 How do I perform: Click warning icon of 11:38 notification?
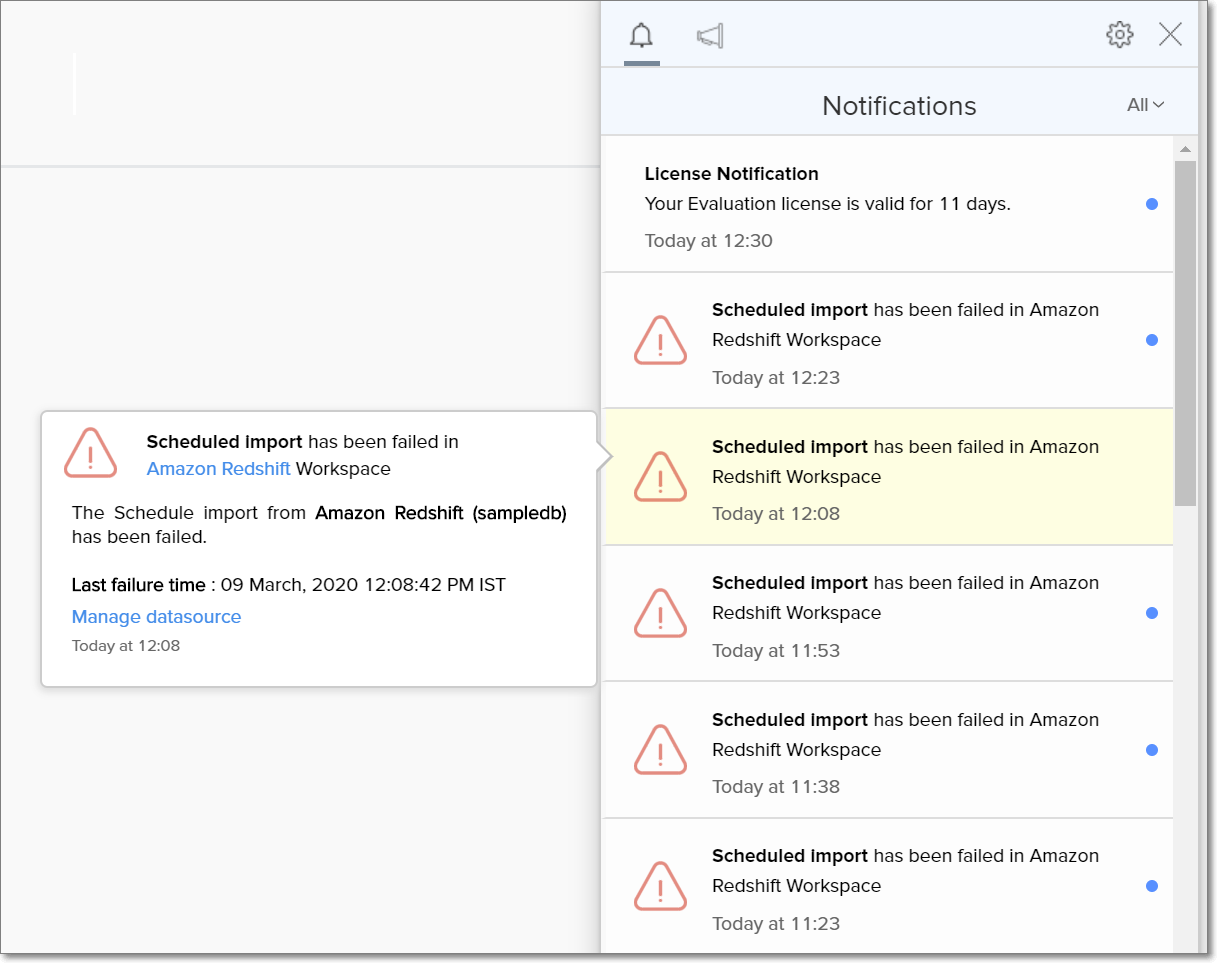click(x=660, y=750)
